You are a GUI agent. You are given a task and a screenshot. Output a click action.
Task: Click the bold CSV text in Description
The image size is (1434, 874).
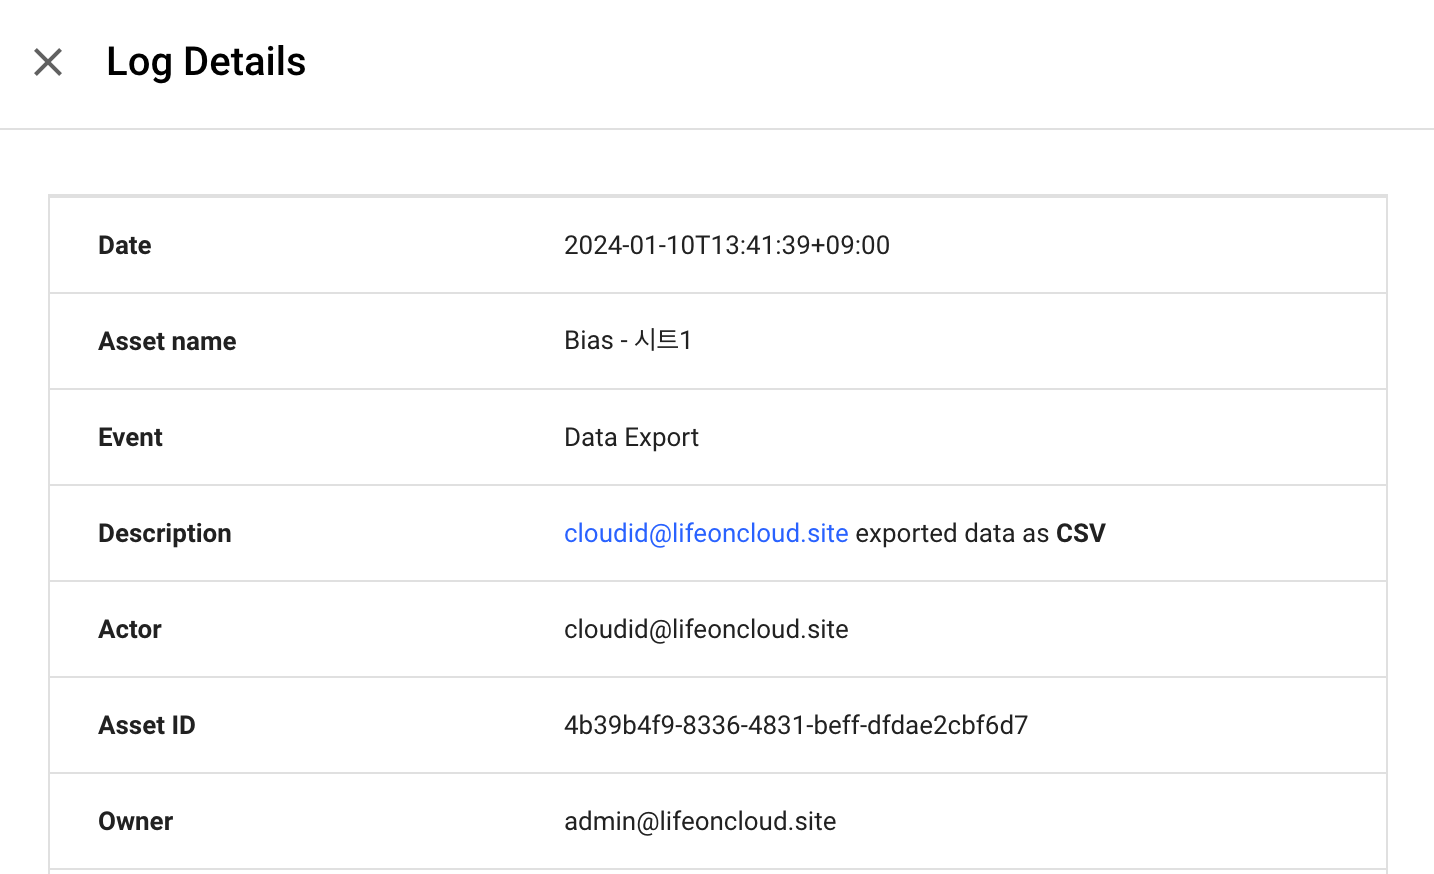click(x=1081, y=533)
